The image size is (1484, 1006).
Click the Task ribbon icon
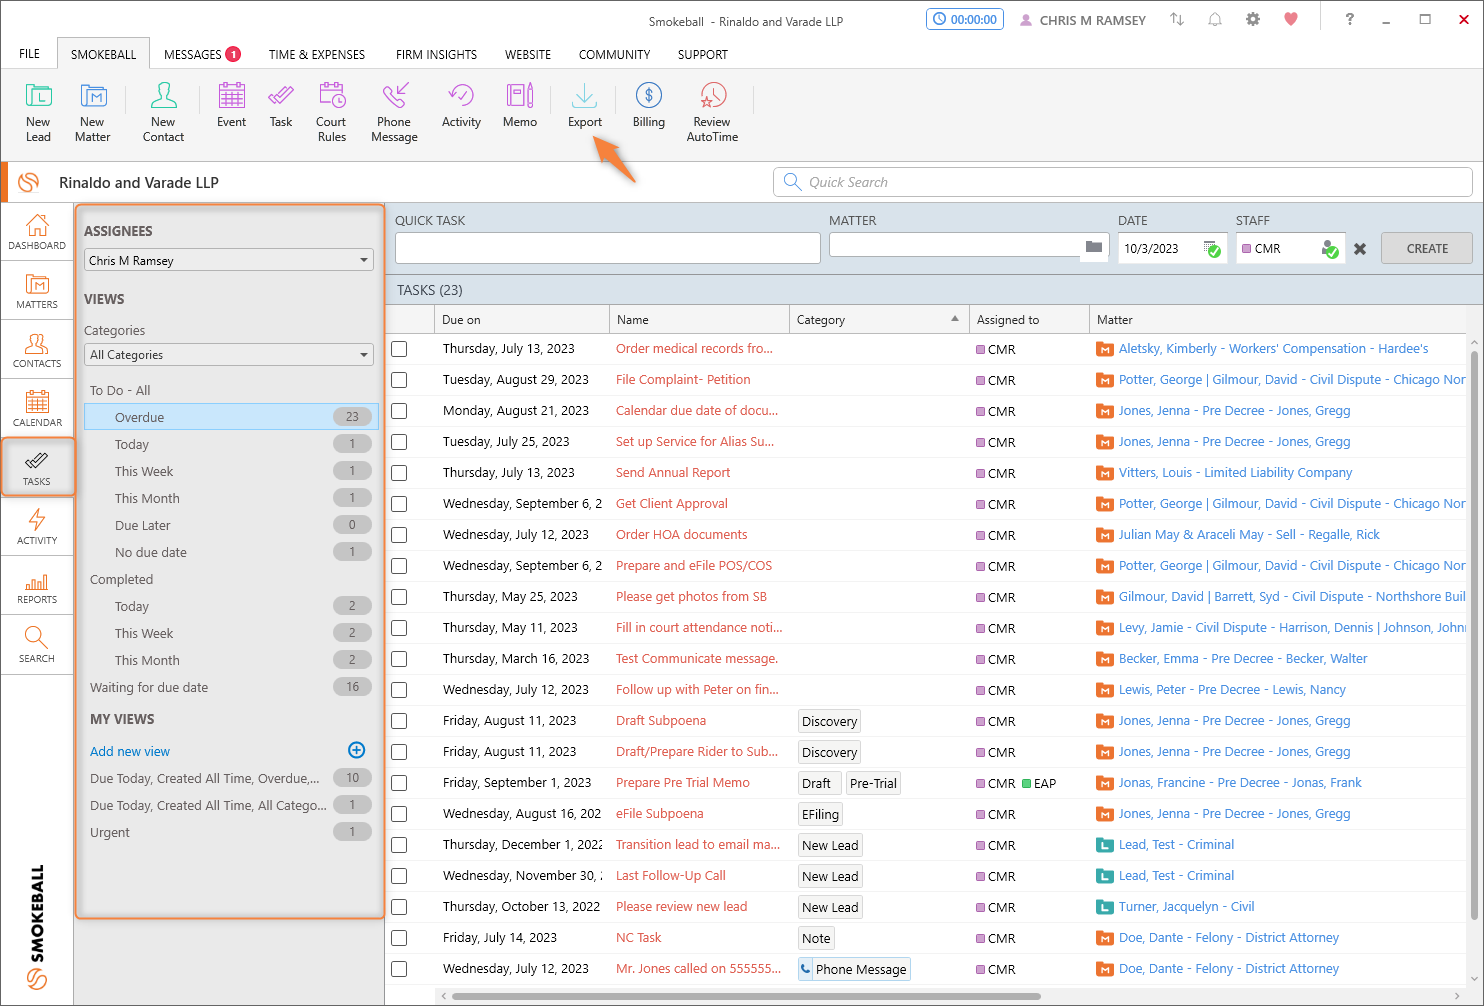281,105
